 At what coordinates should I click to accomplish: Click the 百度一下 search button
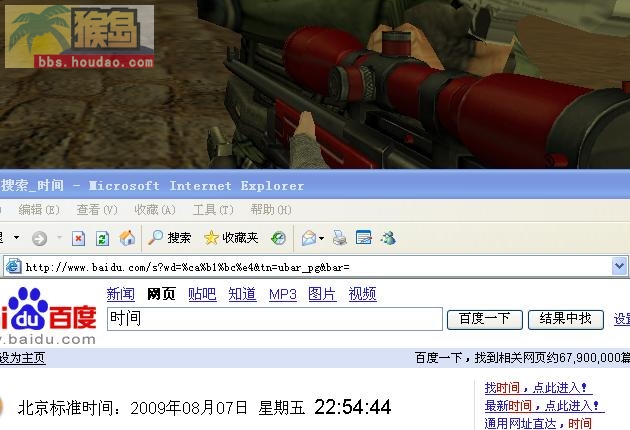click(x=485, y=319)
